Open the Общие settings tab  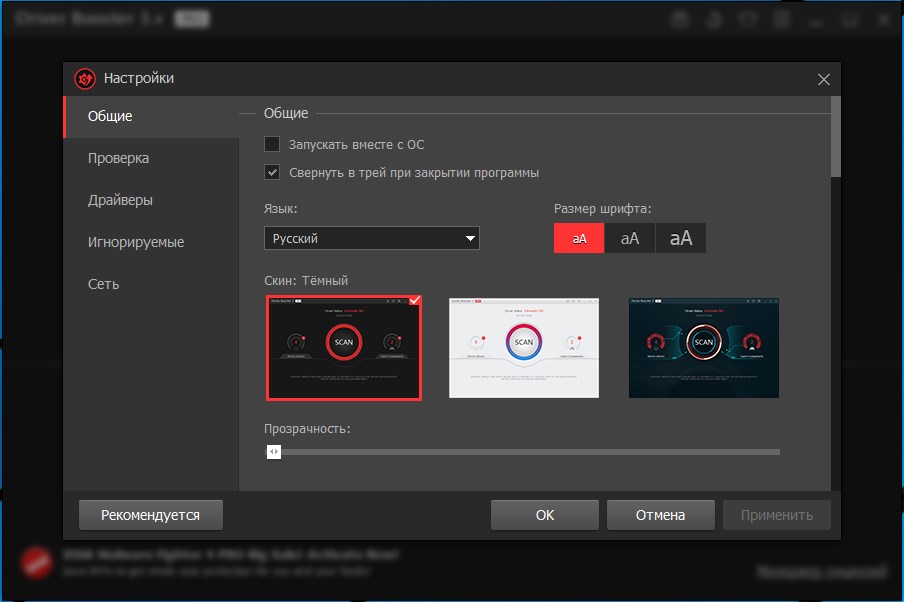tap(151, 116)
